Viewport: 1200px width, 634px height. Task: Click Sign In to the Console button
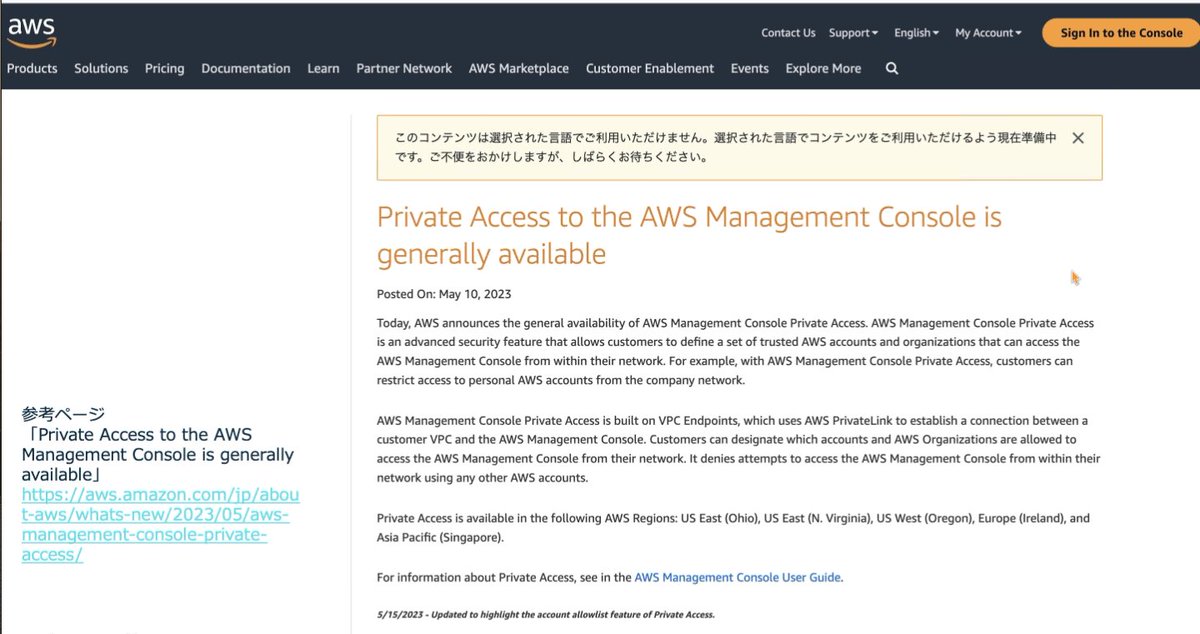point(1121,33)
